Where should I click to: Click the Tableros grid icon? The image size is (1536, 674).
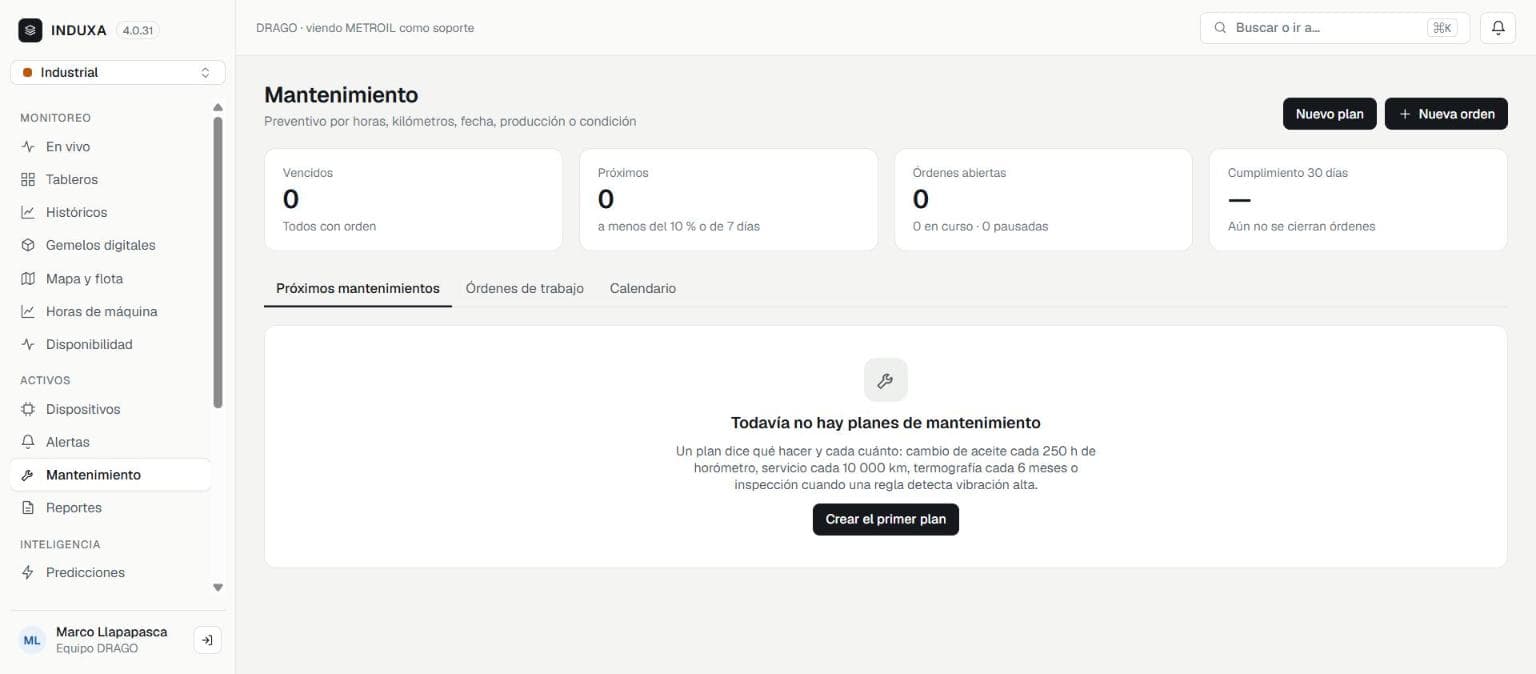click(28, 180)
